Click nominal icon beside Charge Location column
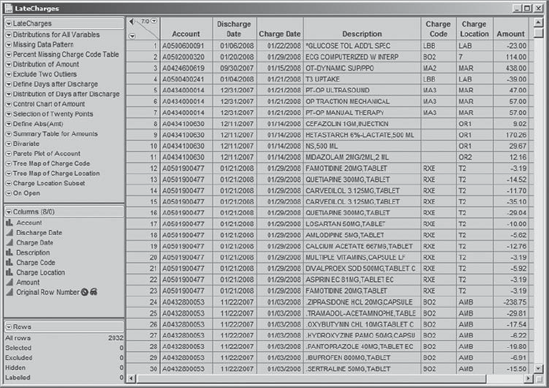 (9, 272)
